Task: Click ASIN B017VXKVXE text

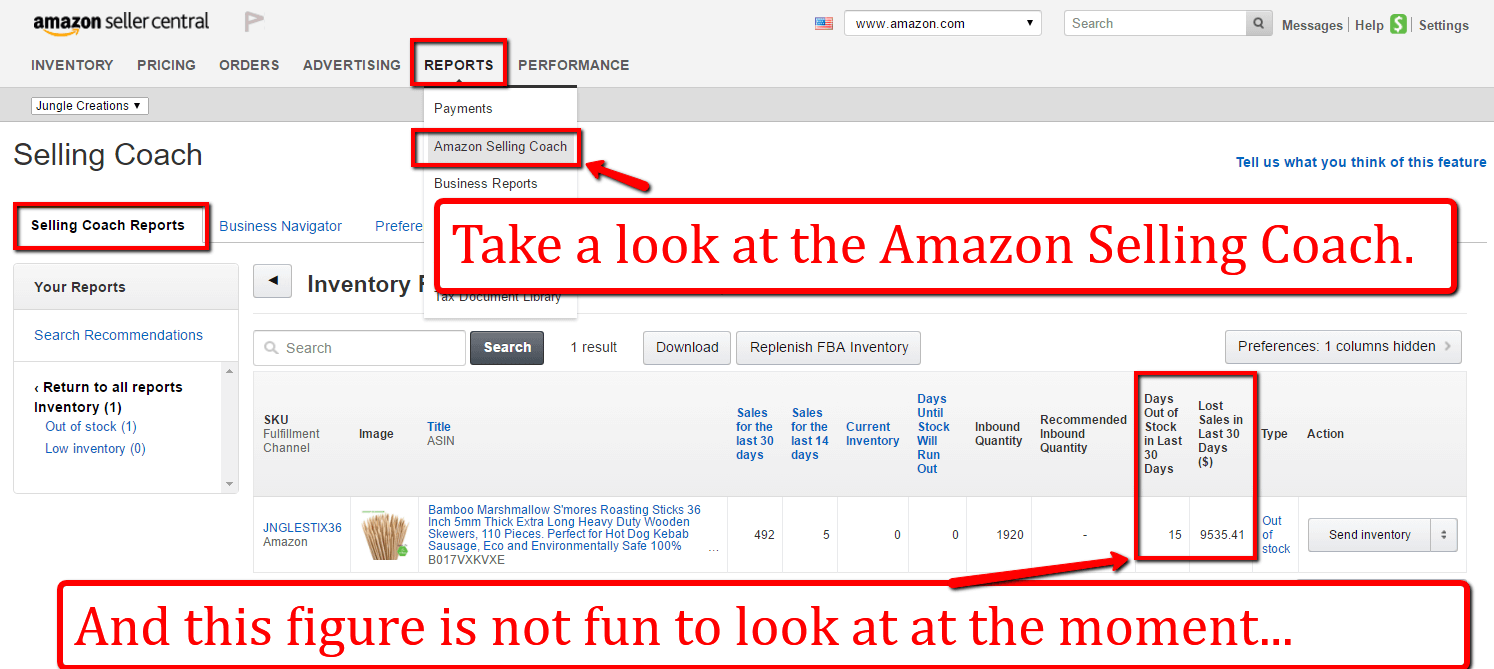Action: coord(466,560)
